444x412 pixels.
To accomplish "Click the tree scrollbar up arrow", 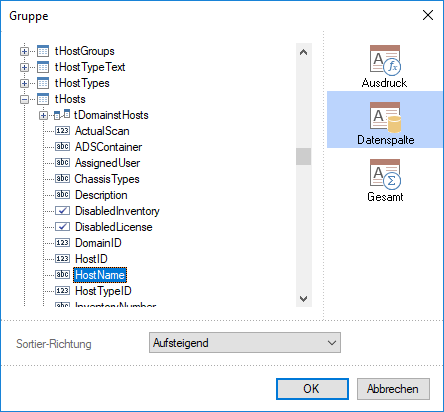I will point(304,52).
